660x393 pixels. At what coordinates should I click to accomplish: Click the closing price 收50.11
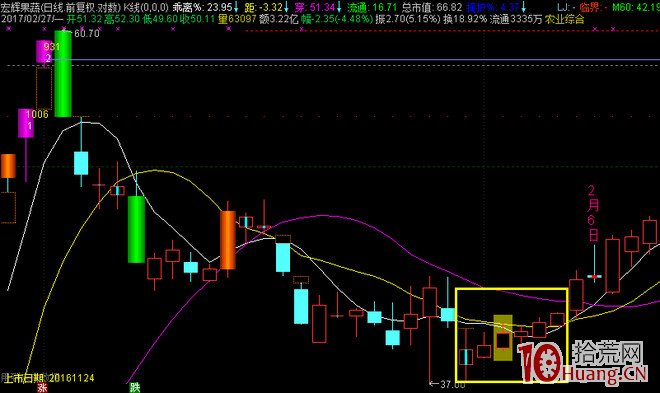[x=197, y=19]
